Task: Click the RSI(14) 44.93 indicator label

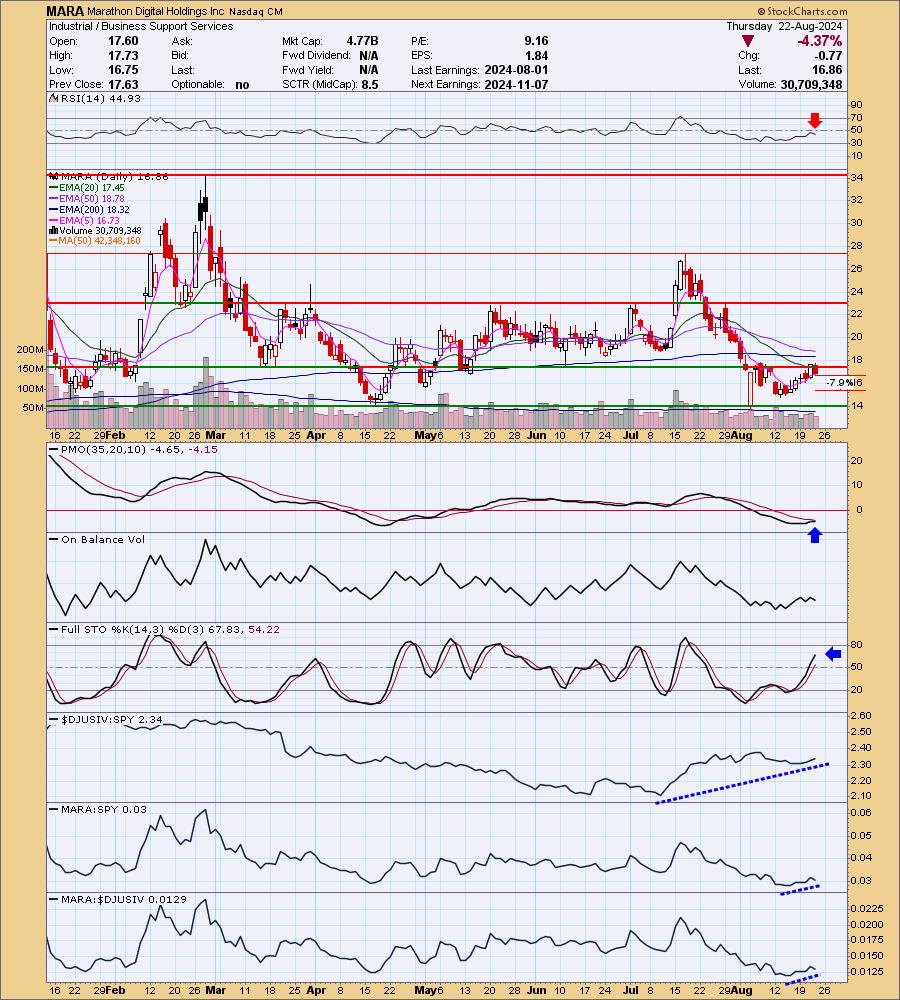Action: [96, 98]
